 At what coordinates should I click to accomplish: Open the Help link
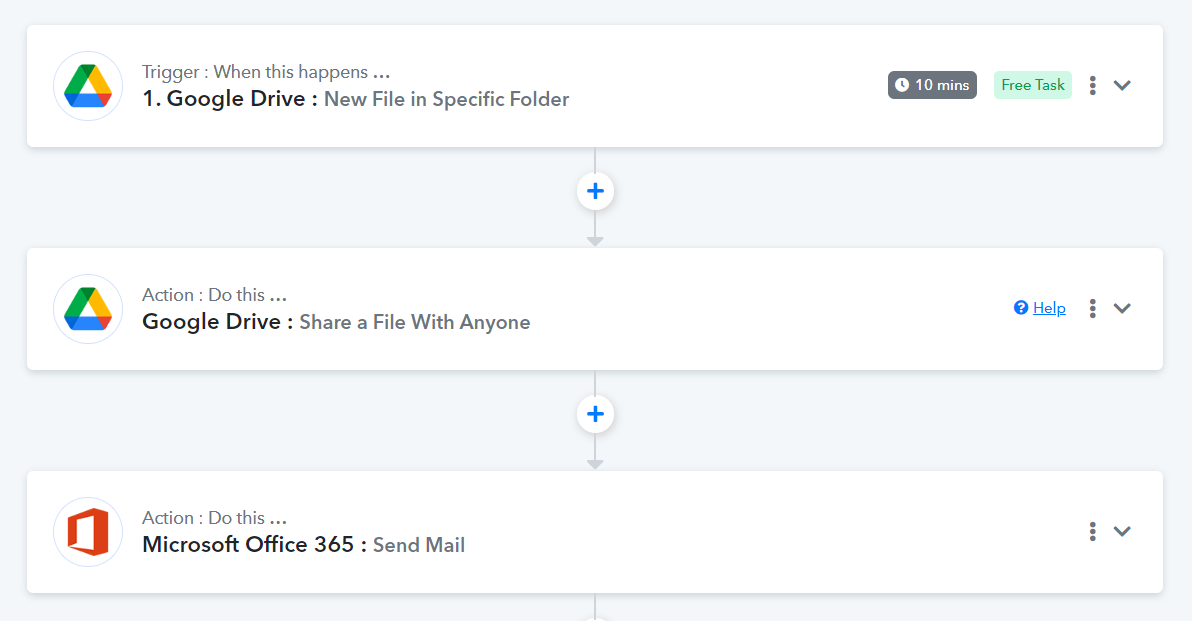1049,308
